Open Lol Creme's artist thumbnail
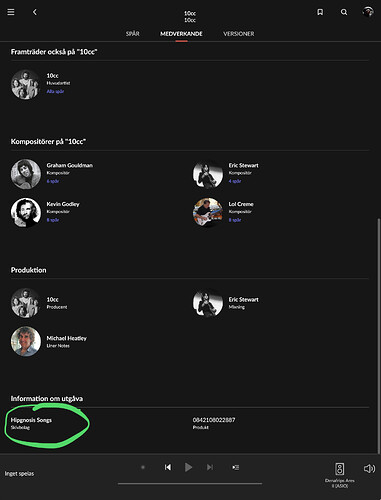This screenshot has height=500, width=381. pos(208,213)
